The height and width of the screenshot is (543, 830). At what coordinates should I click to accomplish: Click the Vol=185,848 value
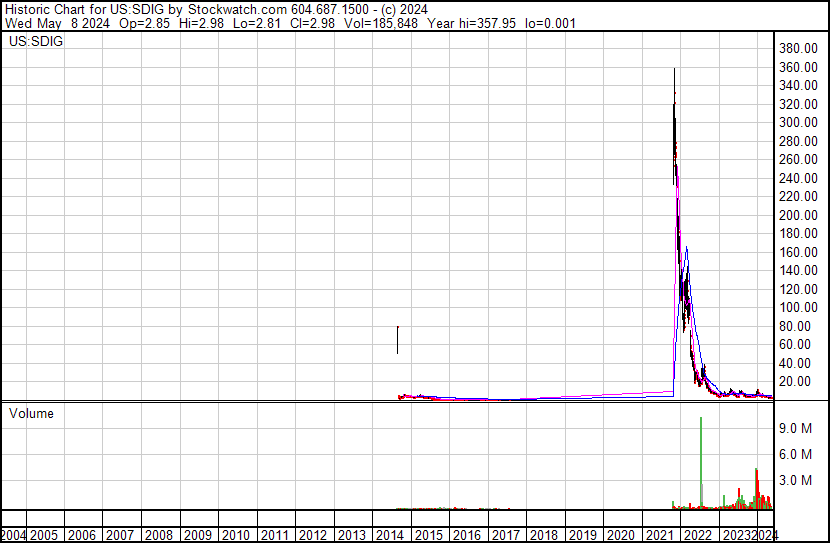point(381,23)
